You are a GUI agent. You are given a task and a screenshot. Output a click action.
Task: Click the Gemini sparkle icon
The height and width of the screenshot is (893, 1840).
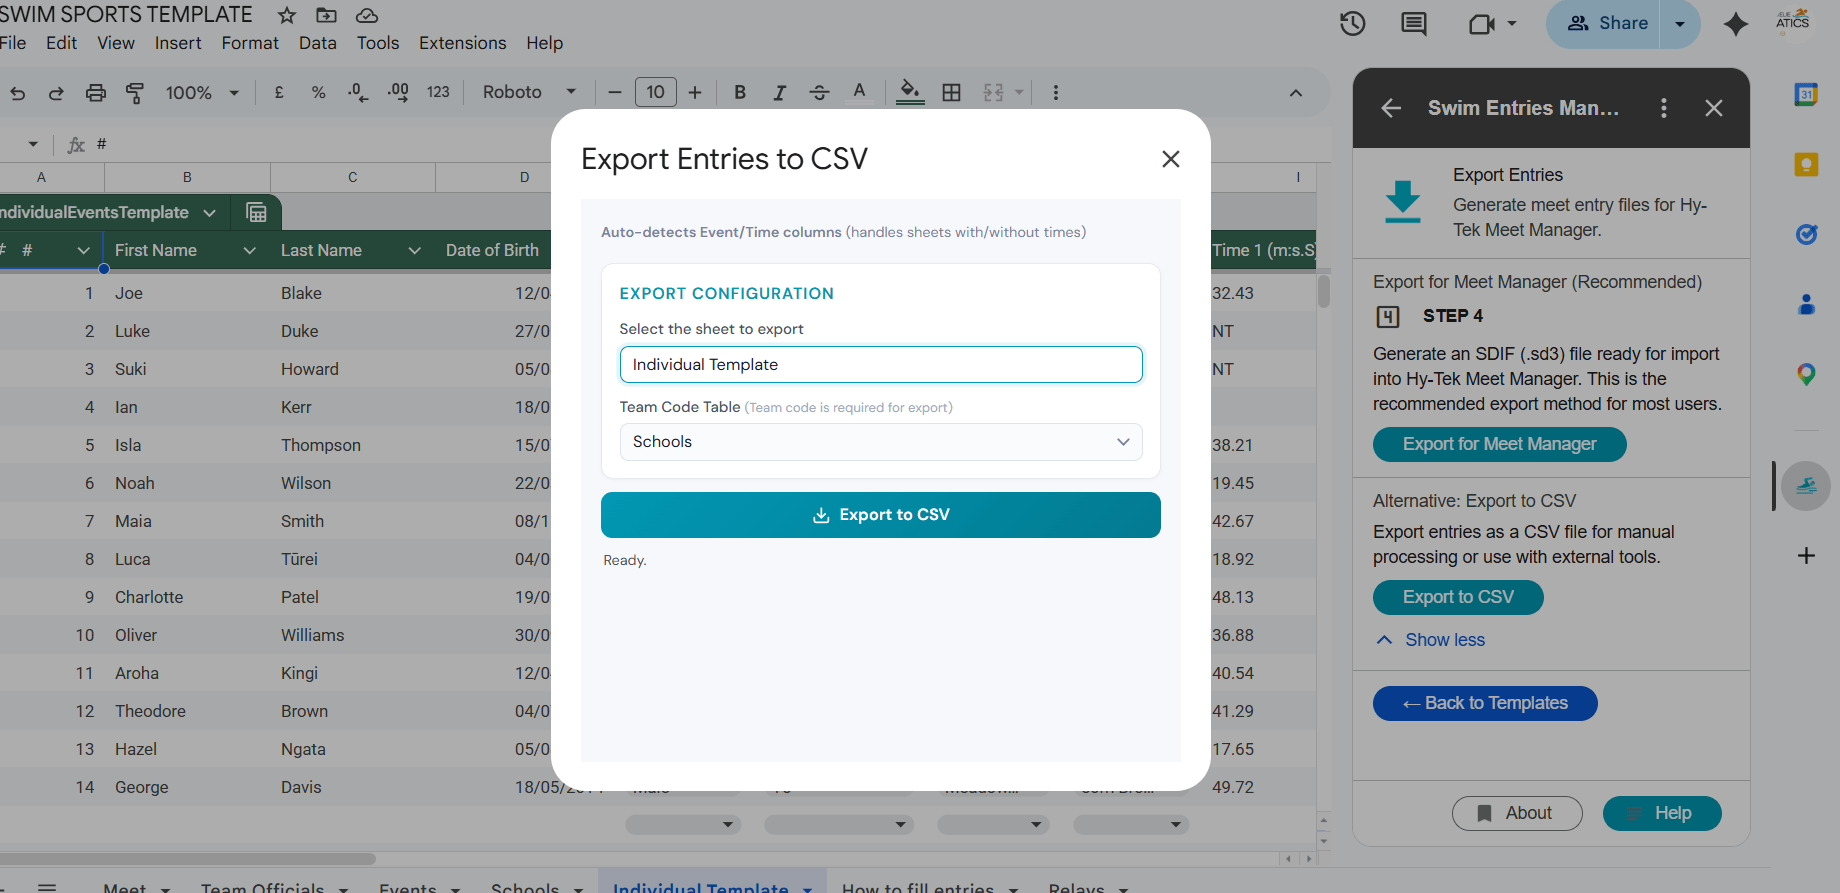coord(1735,24)
